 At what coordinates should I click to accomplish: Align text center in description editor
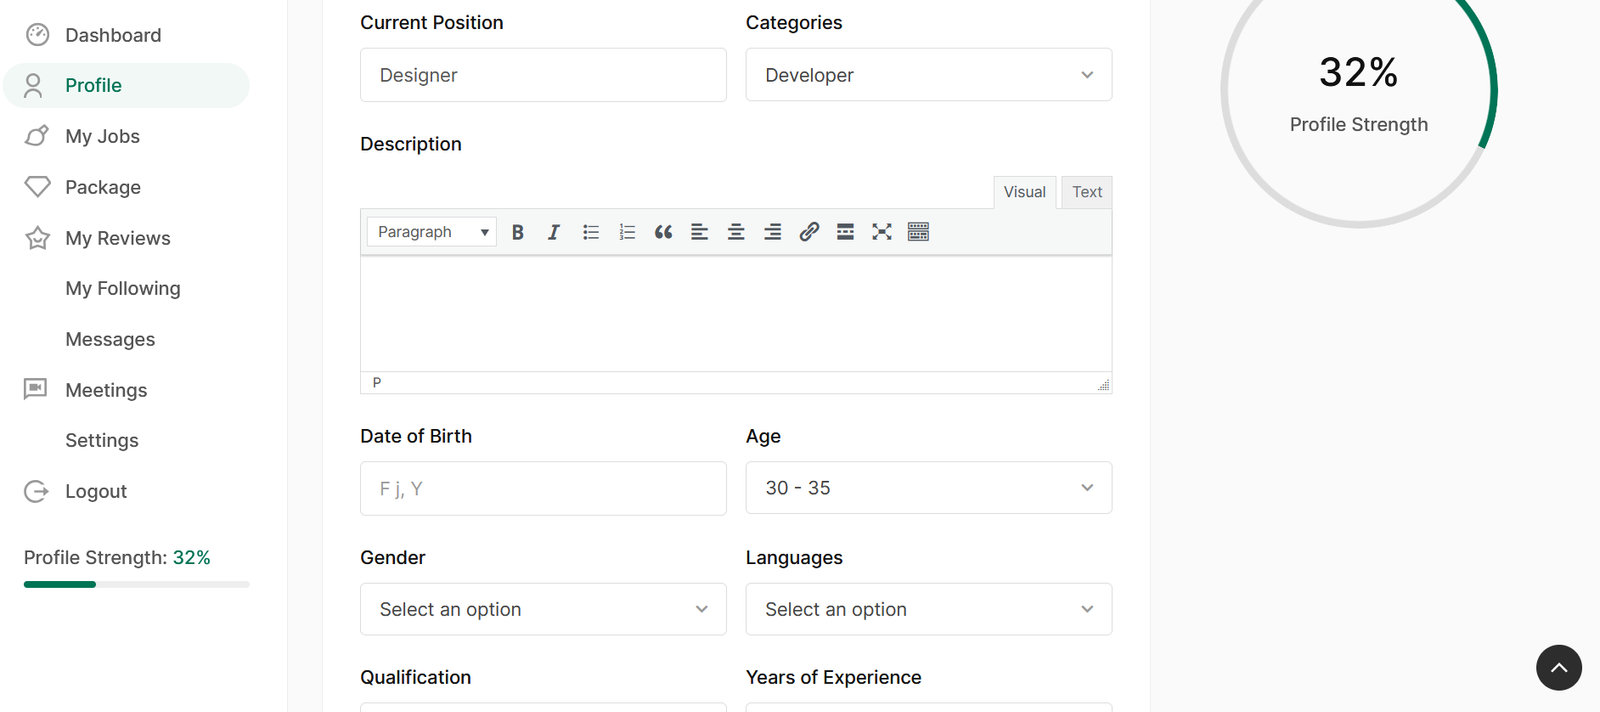[x=736, y=232]
